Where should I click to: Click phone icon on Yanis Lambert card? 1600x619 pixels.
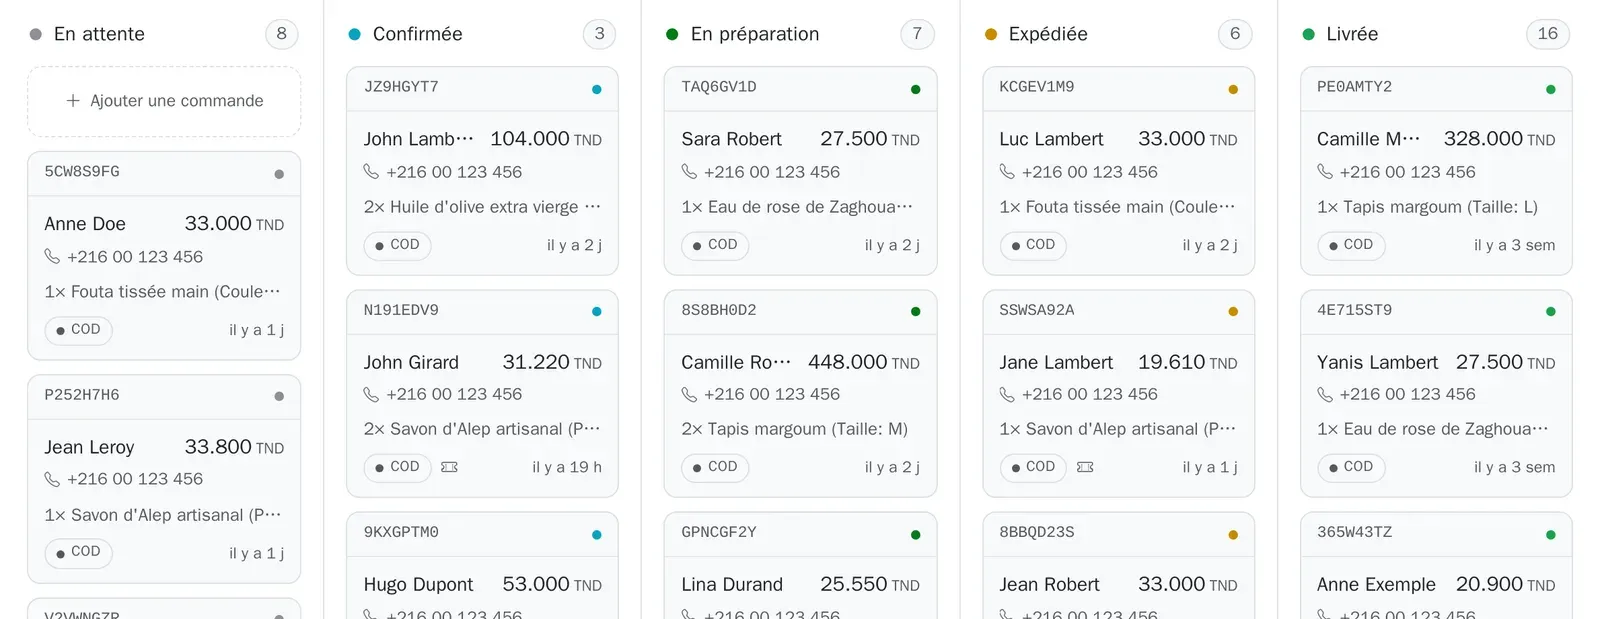(1325, 395)
